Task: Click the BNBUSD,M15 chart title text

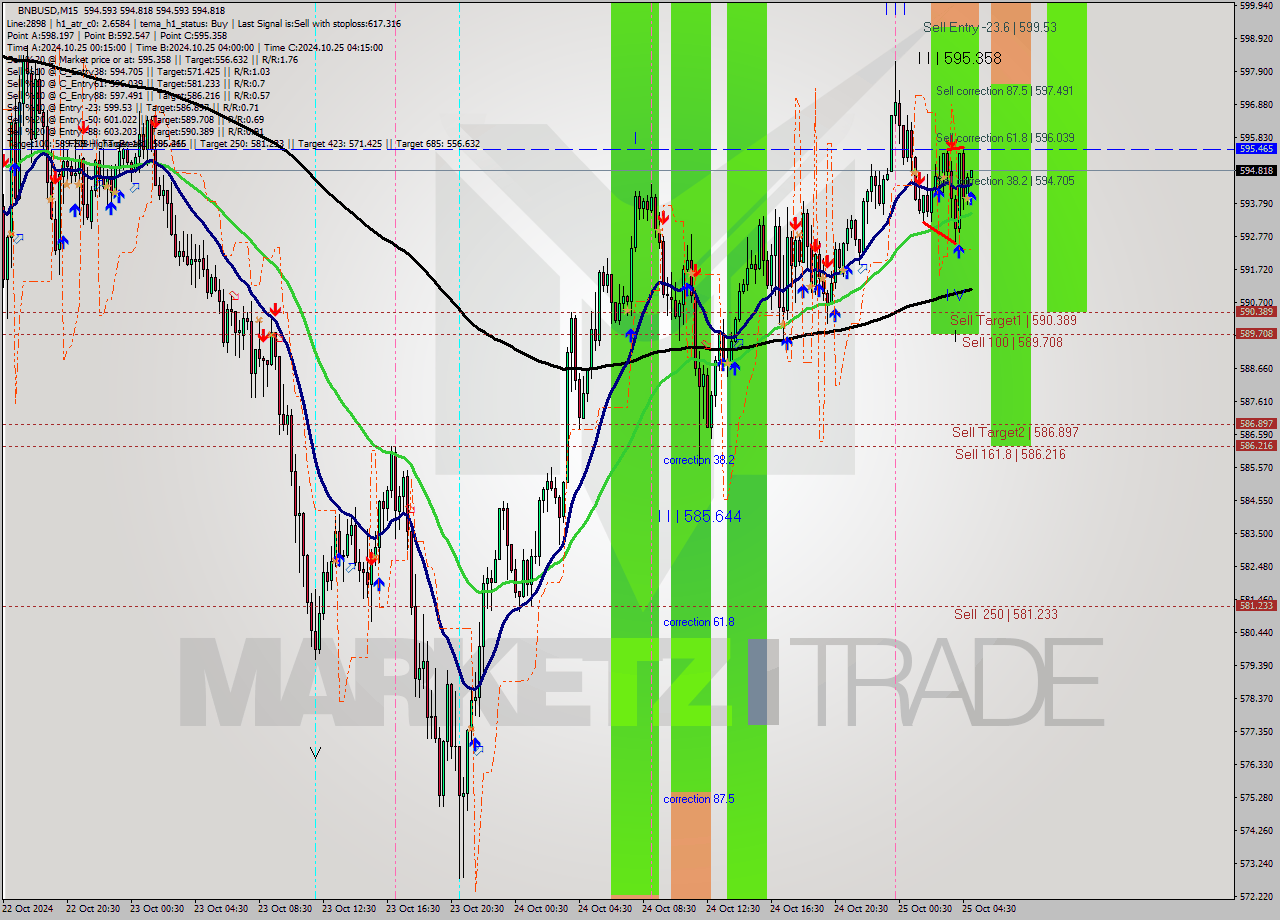Action: [50, 10]
